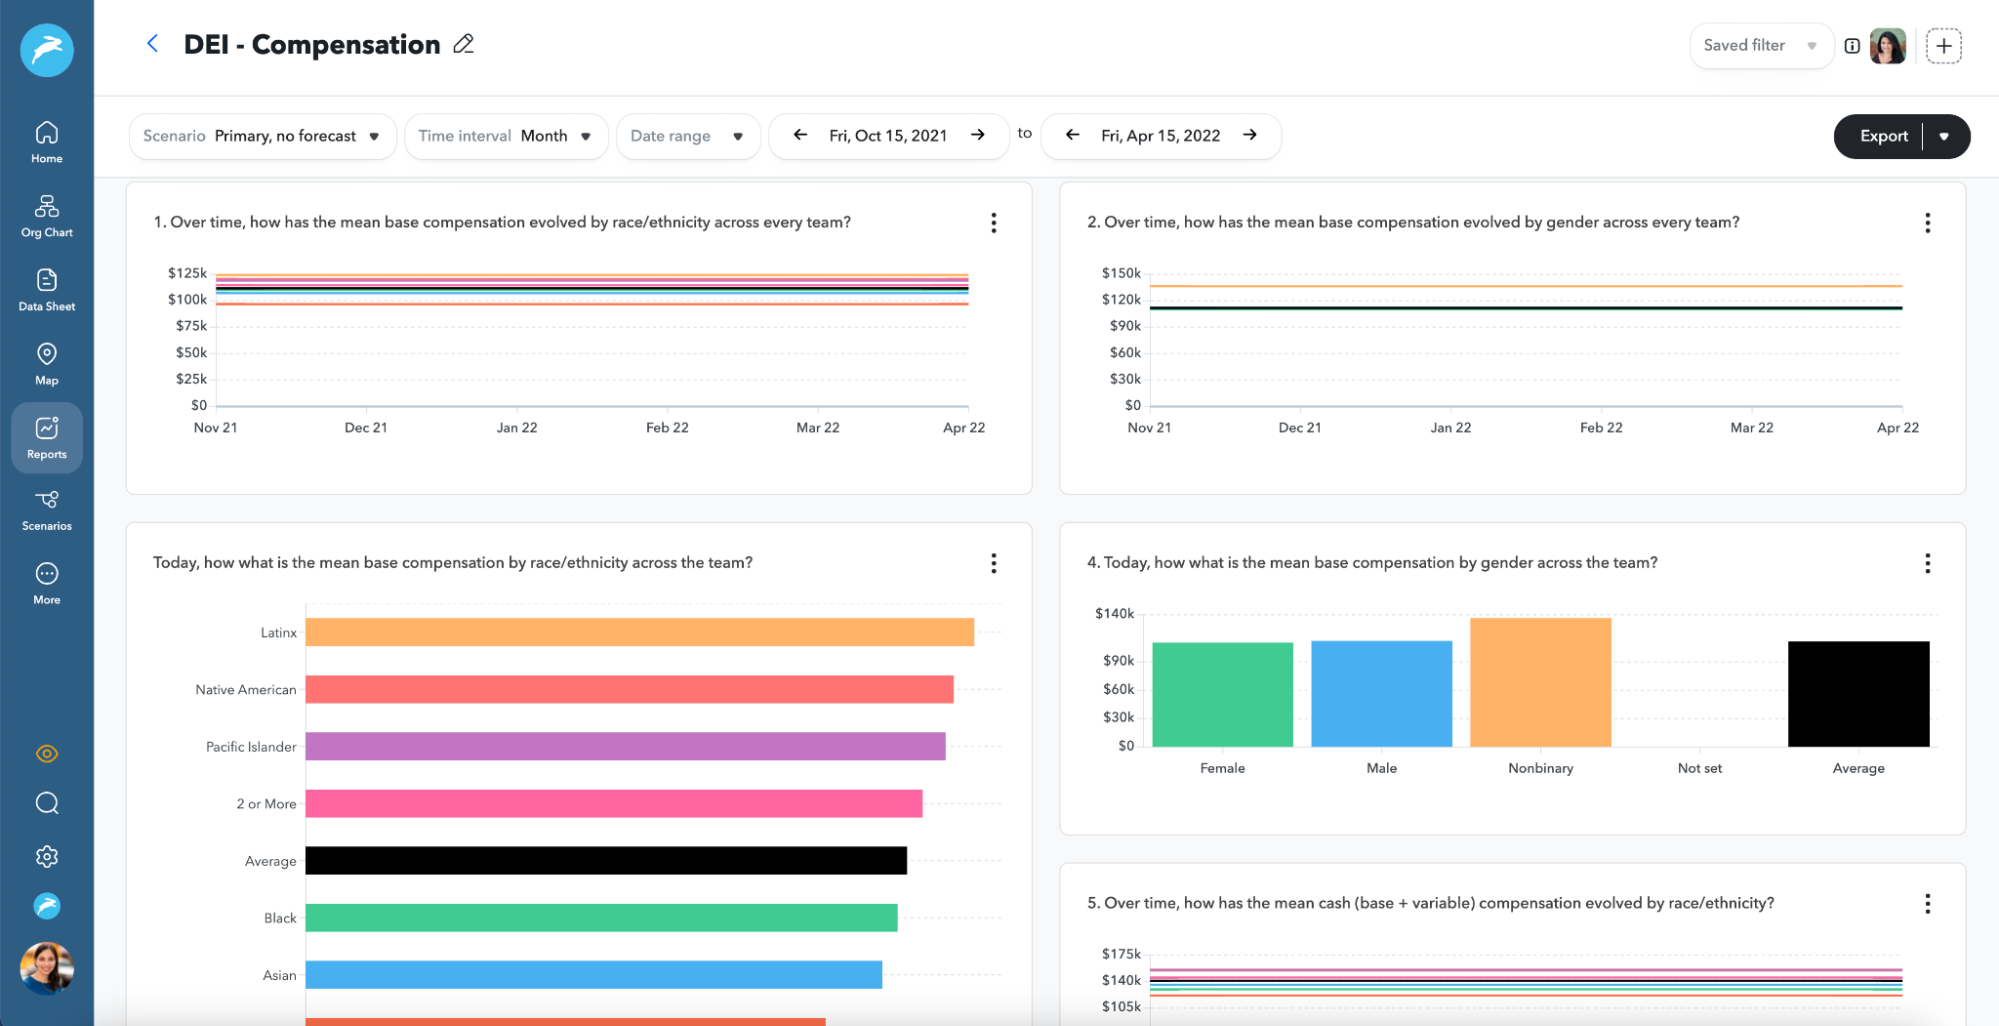Screen dimensions: 1999x1026
Task: Click the More icon in sidebar
Action: pyautogui.click(x=46, y=580)
